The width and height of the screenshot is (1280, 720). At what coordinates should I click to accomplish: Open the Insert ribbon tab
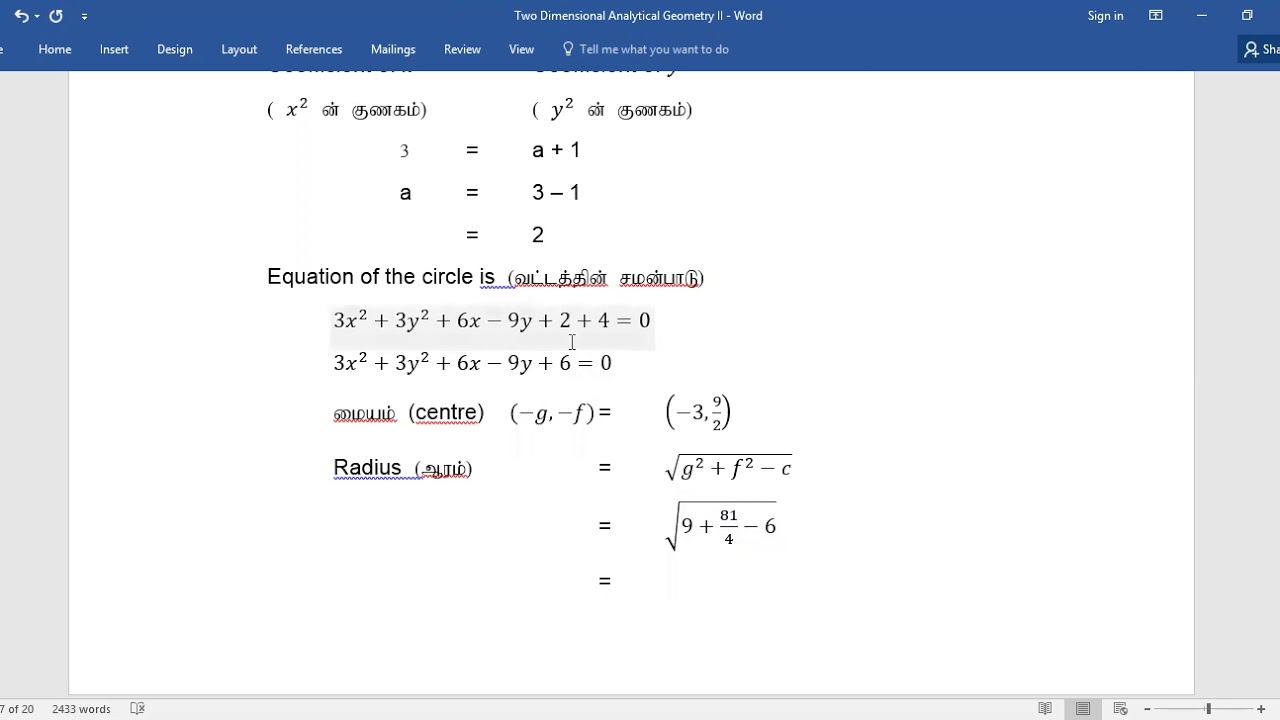point(114,49)
